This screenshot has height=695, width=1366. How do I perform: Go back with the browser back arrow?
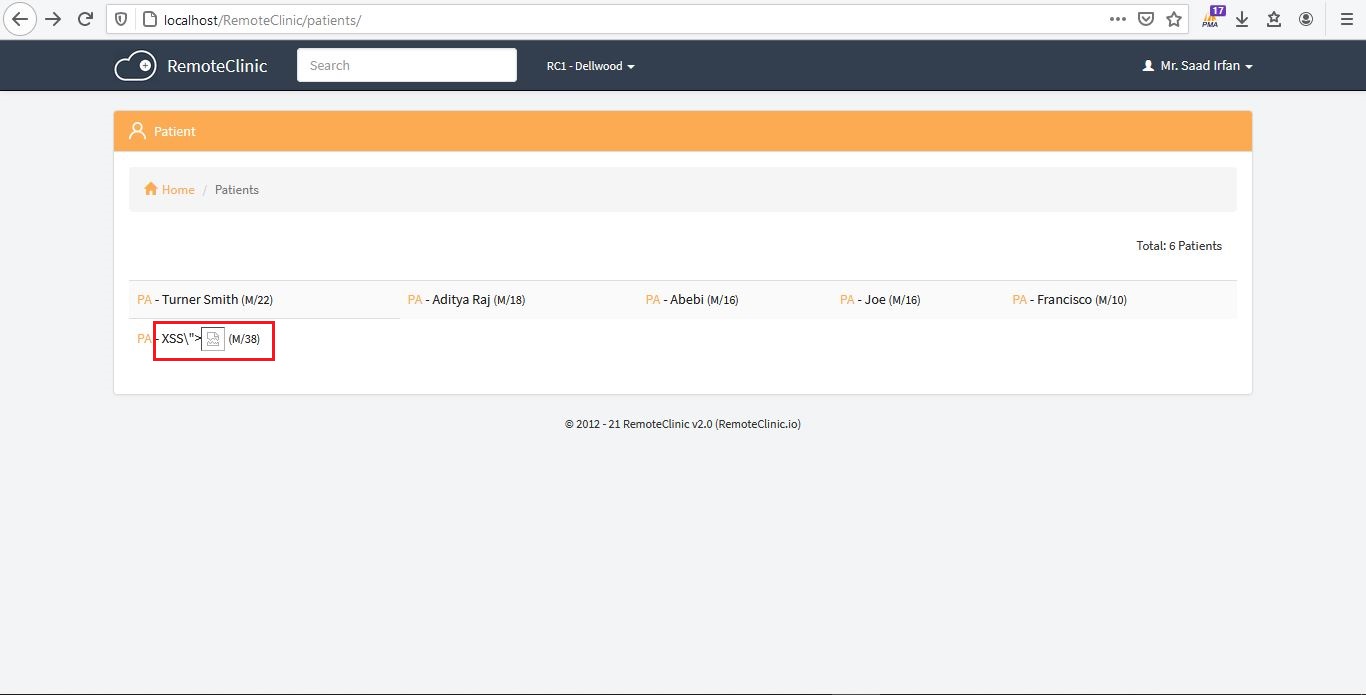click(19, 19)
